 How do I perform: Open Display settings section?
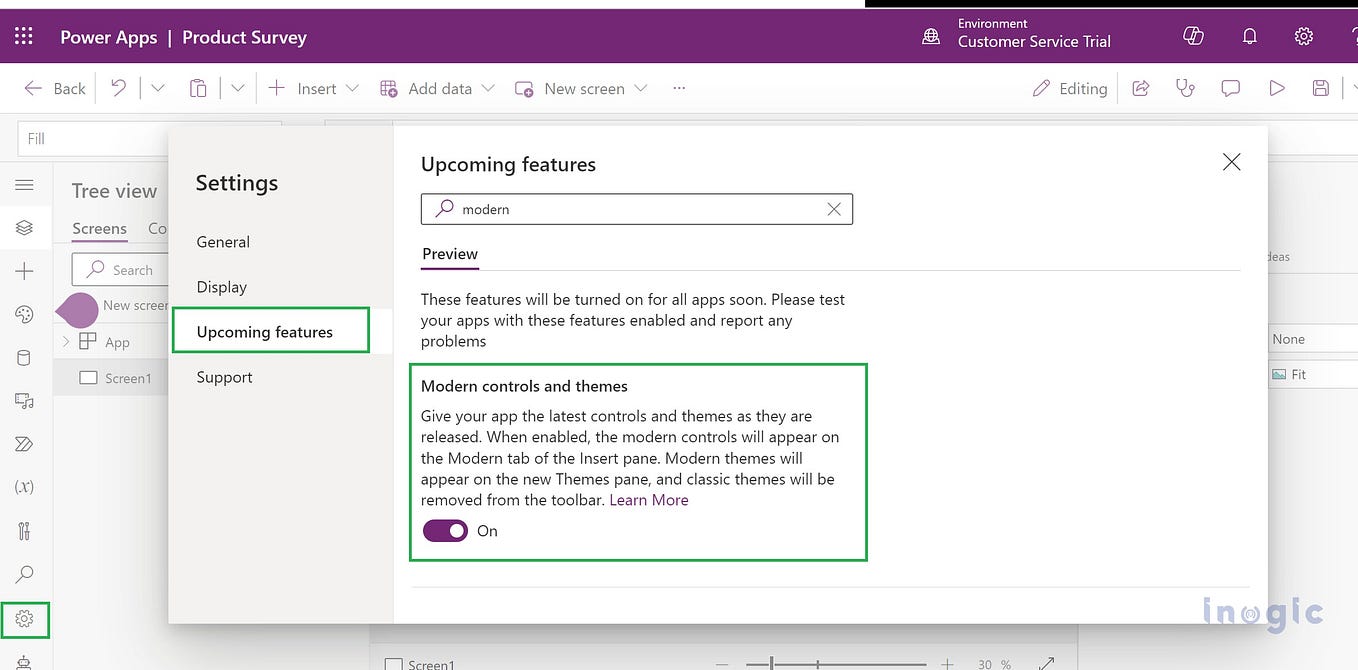(221, 287)
